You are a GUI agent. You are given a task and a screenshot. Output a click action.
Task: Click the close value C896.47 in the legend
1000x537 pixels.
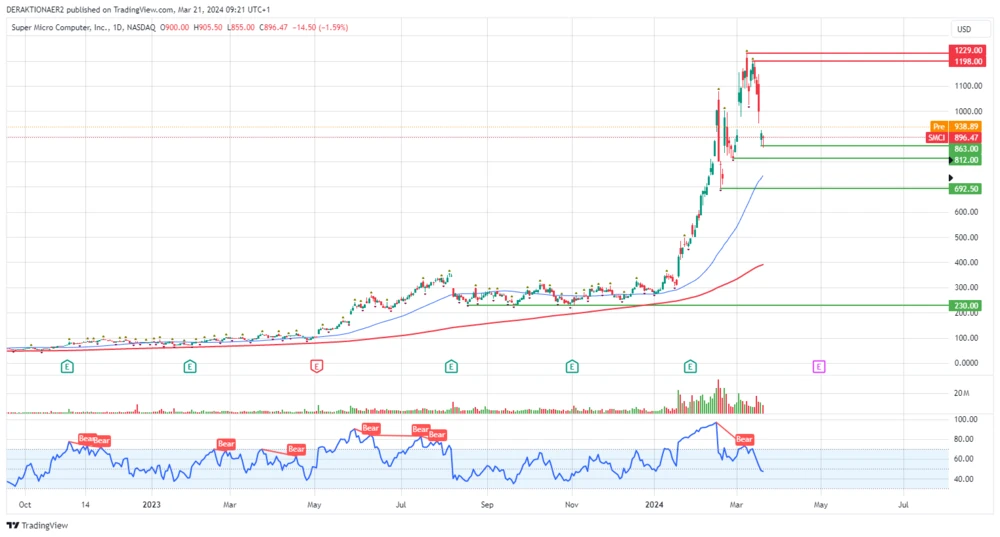pyautogui.click(x=274, y=27)
